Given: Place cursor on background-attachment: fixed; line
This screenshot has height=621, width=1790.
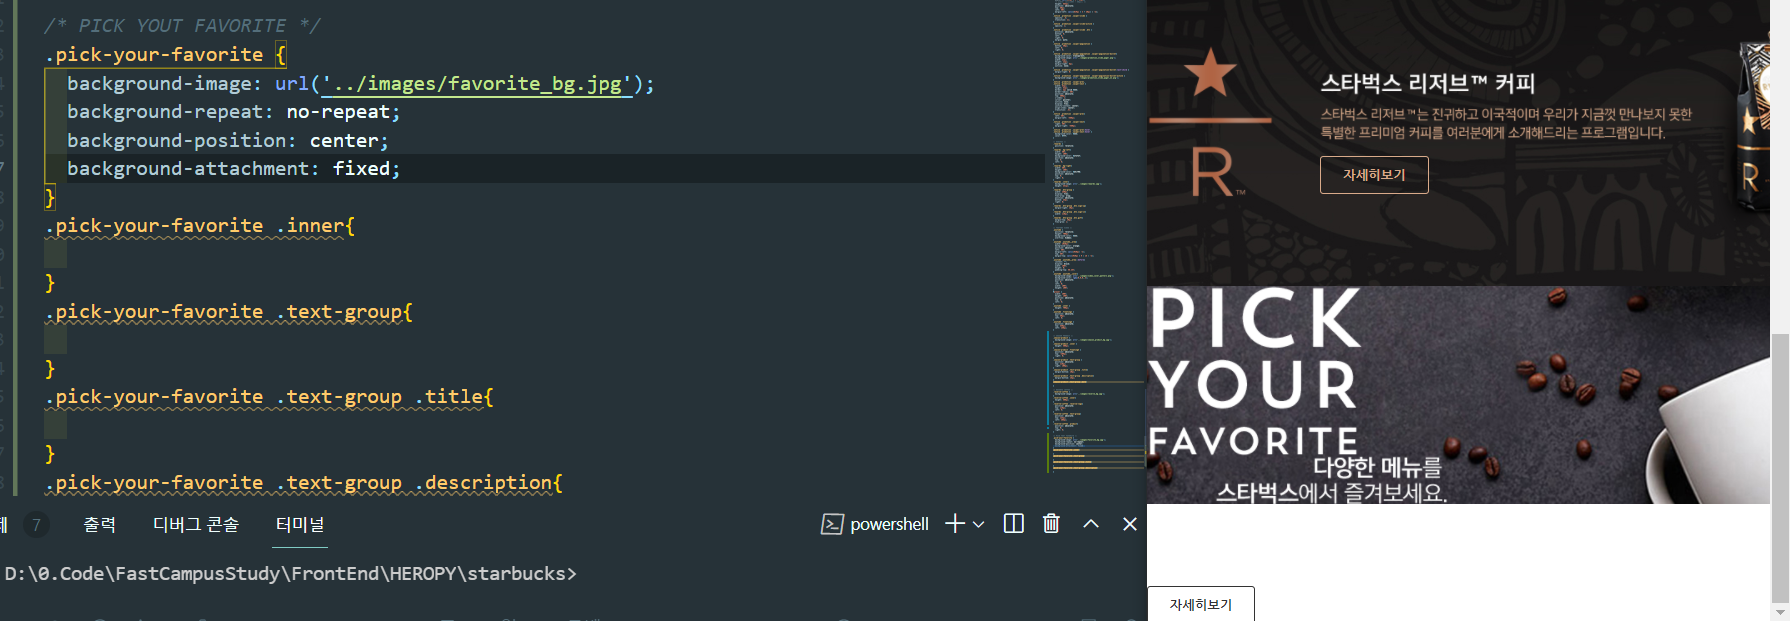Looking at the screenshot, I should (x=233, y=169).
